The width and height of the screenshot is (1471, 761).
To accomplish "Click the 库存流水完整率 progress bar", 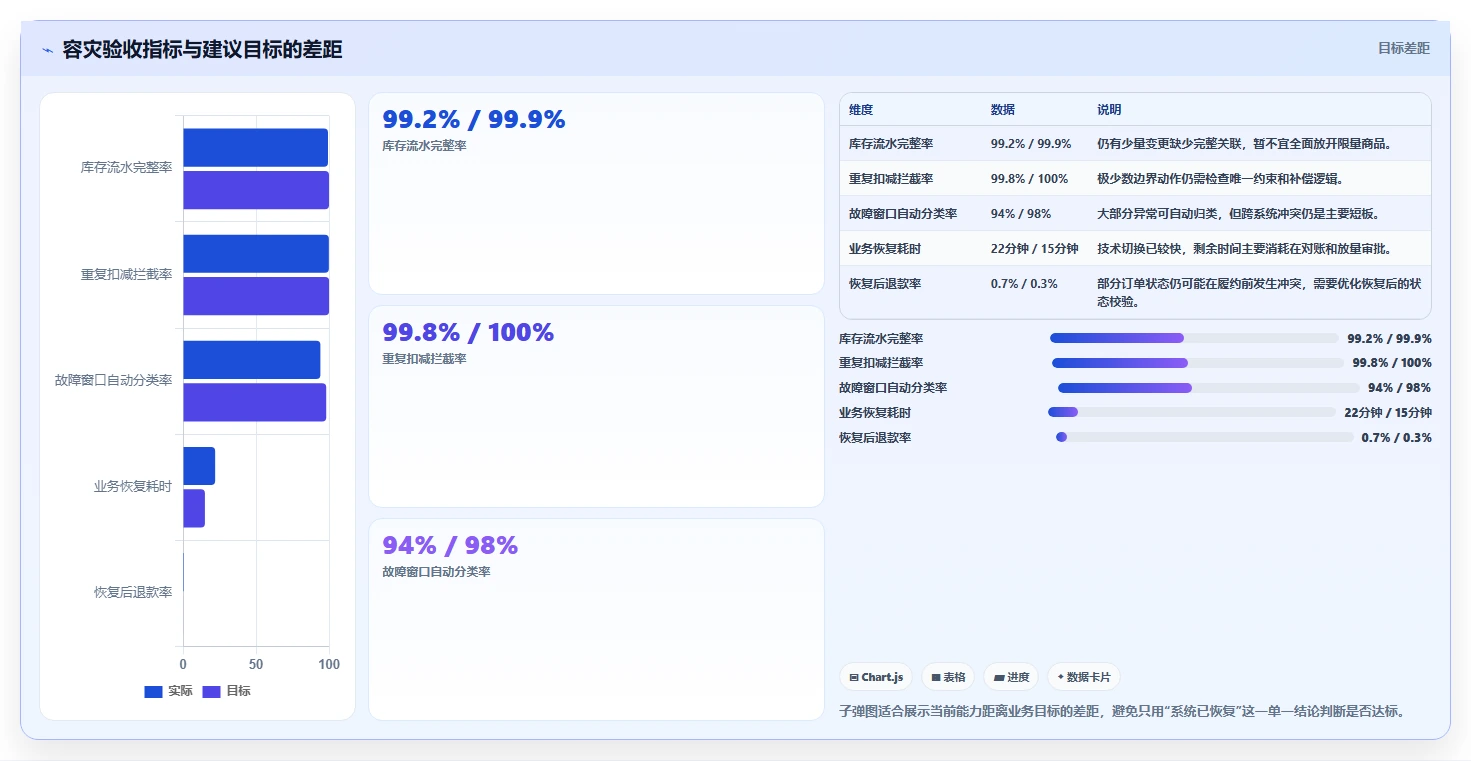I will 1194,338.
